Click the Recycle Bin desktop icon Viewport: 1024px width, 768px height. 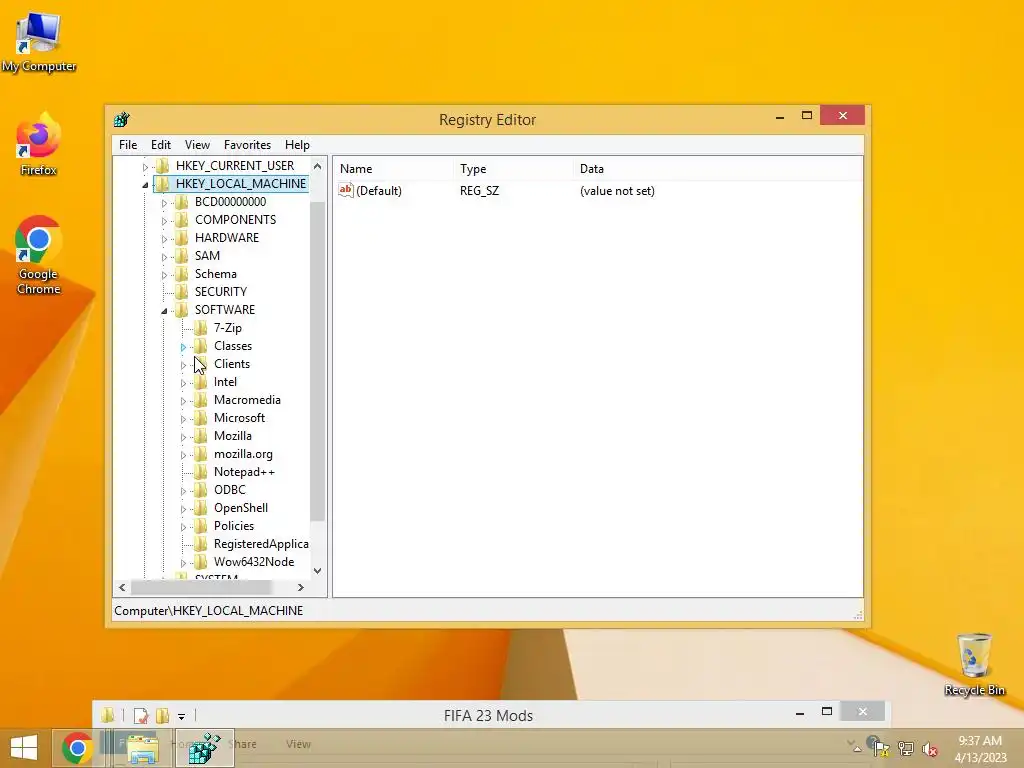tap(974, 664)
